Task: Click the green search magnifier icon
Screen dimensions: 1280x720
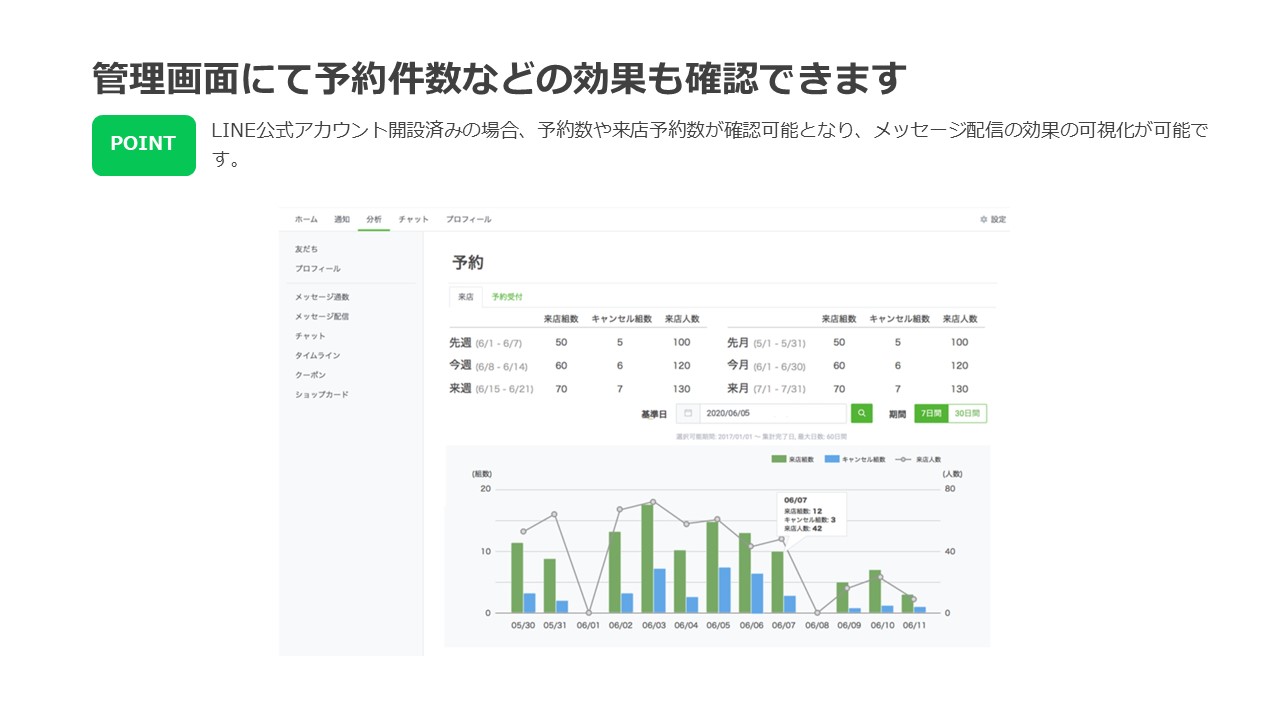Action: click(x=861, y=413)
